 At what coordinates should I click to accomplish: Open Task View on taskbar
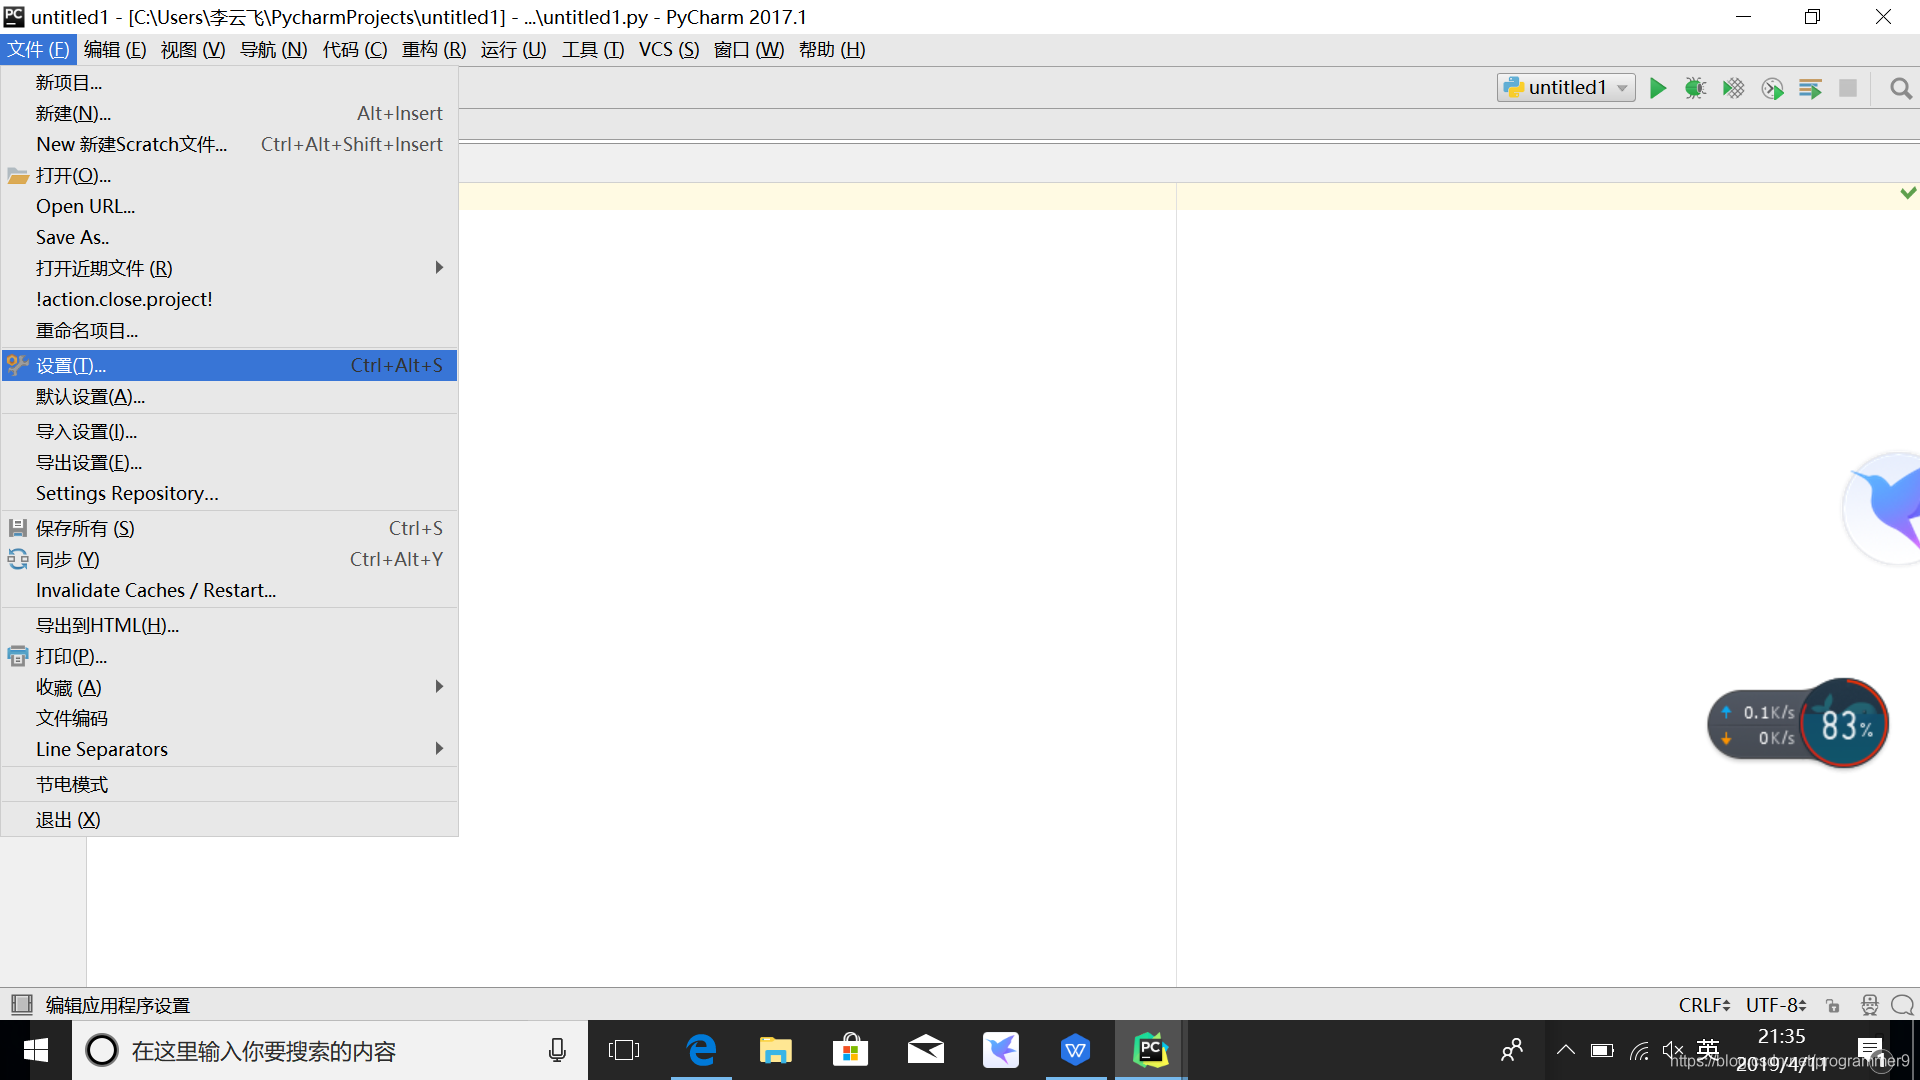624,1050
